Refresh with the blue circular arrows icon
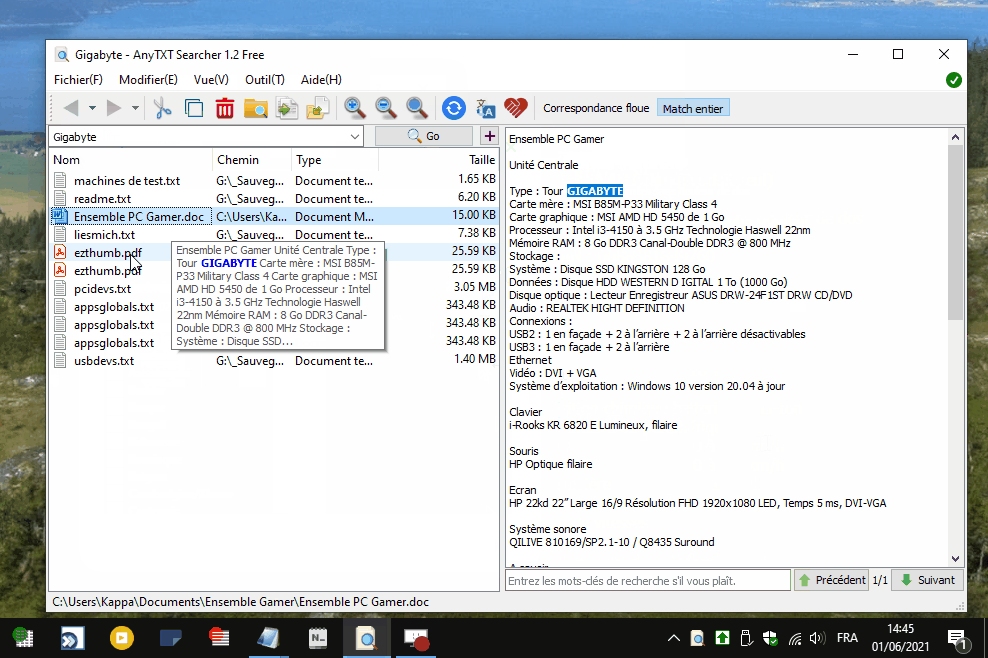 point(454,108)
